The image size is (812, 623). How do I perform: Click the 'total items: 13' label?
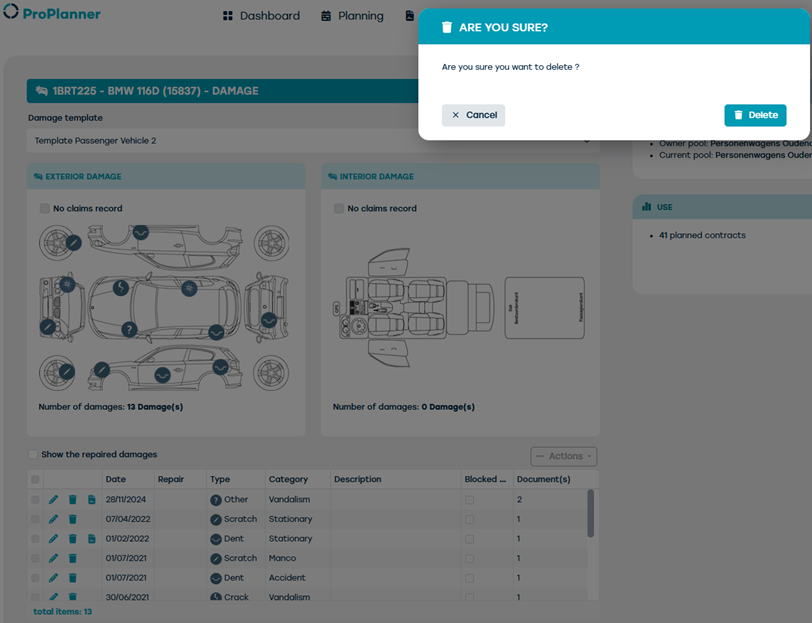click(x=63, y=612)
